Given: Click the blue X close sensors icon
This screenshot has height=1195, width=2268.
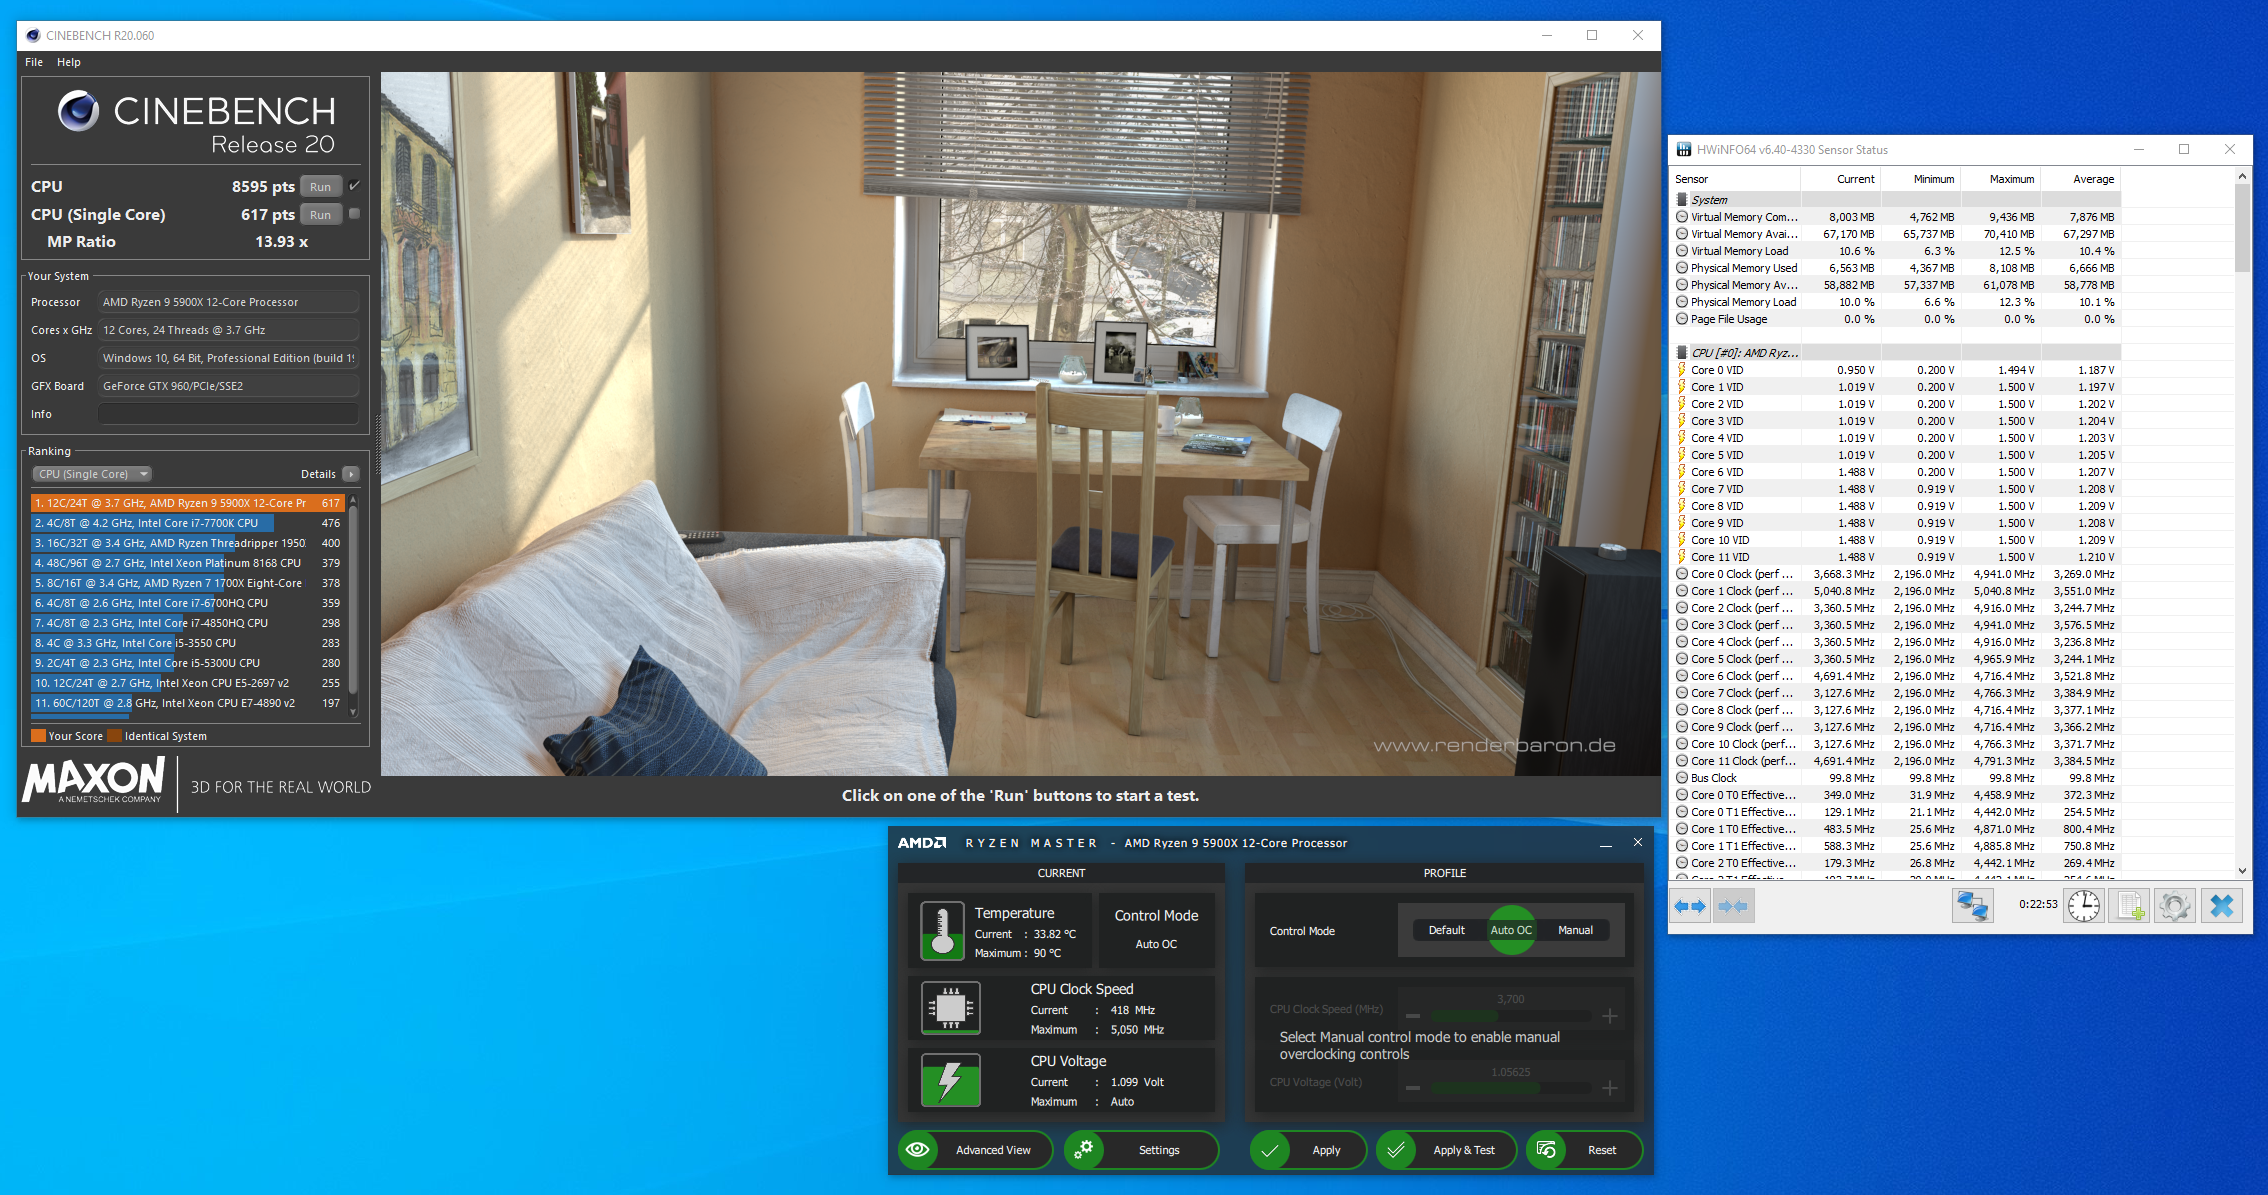Looking at the screenshot, I should coord(2221,906).
